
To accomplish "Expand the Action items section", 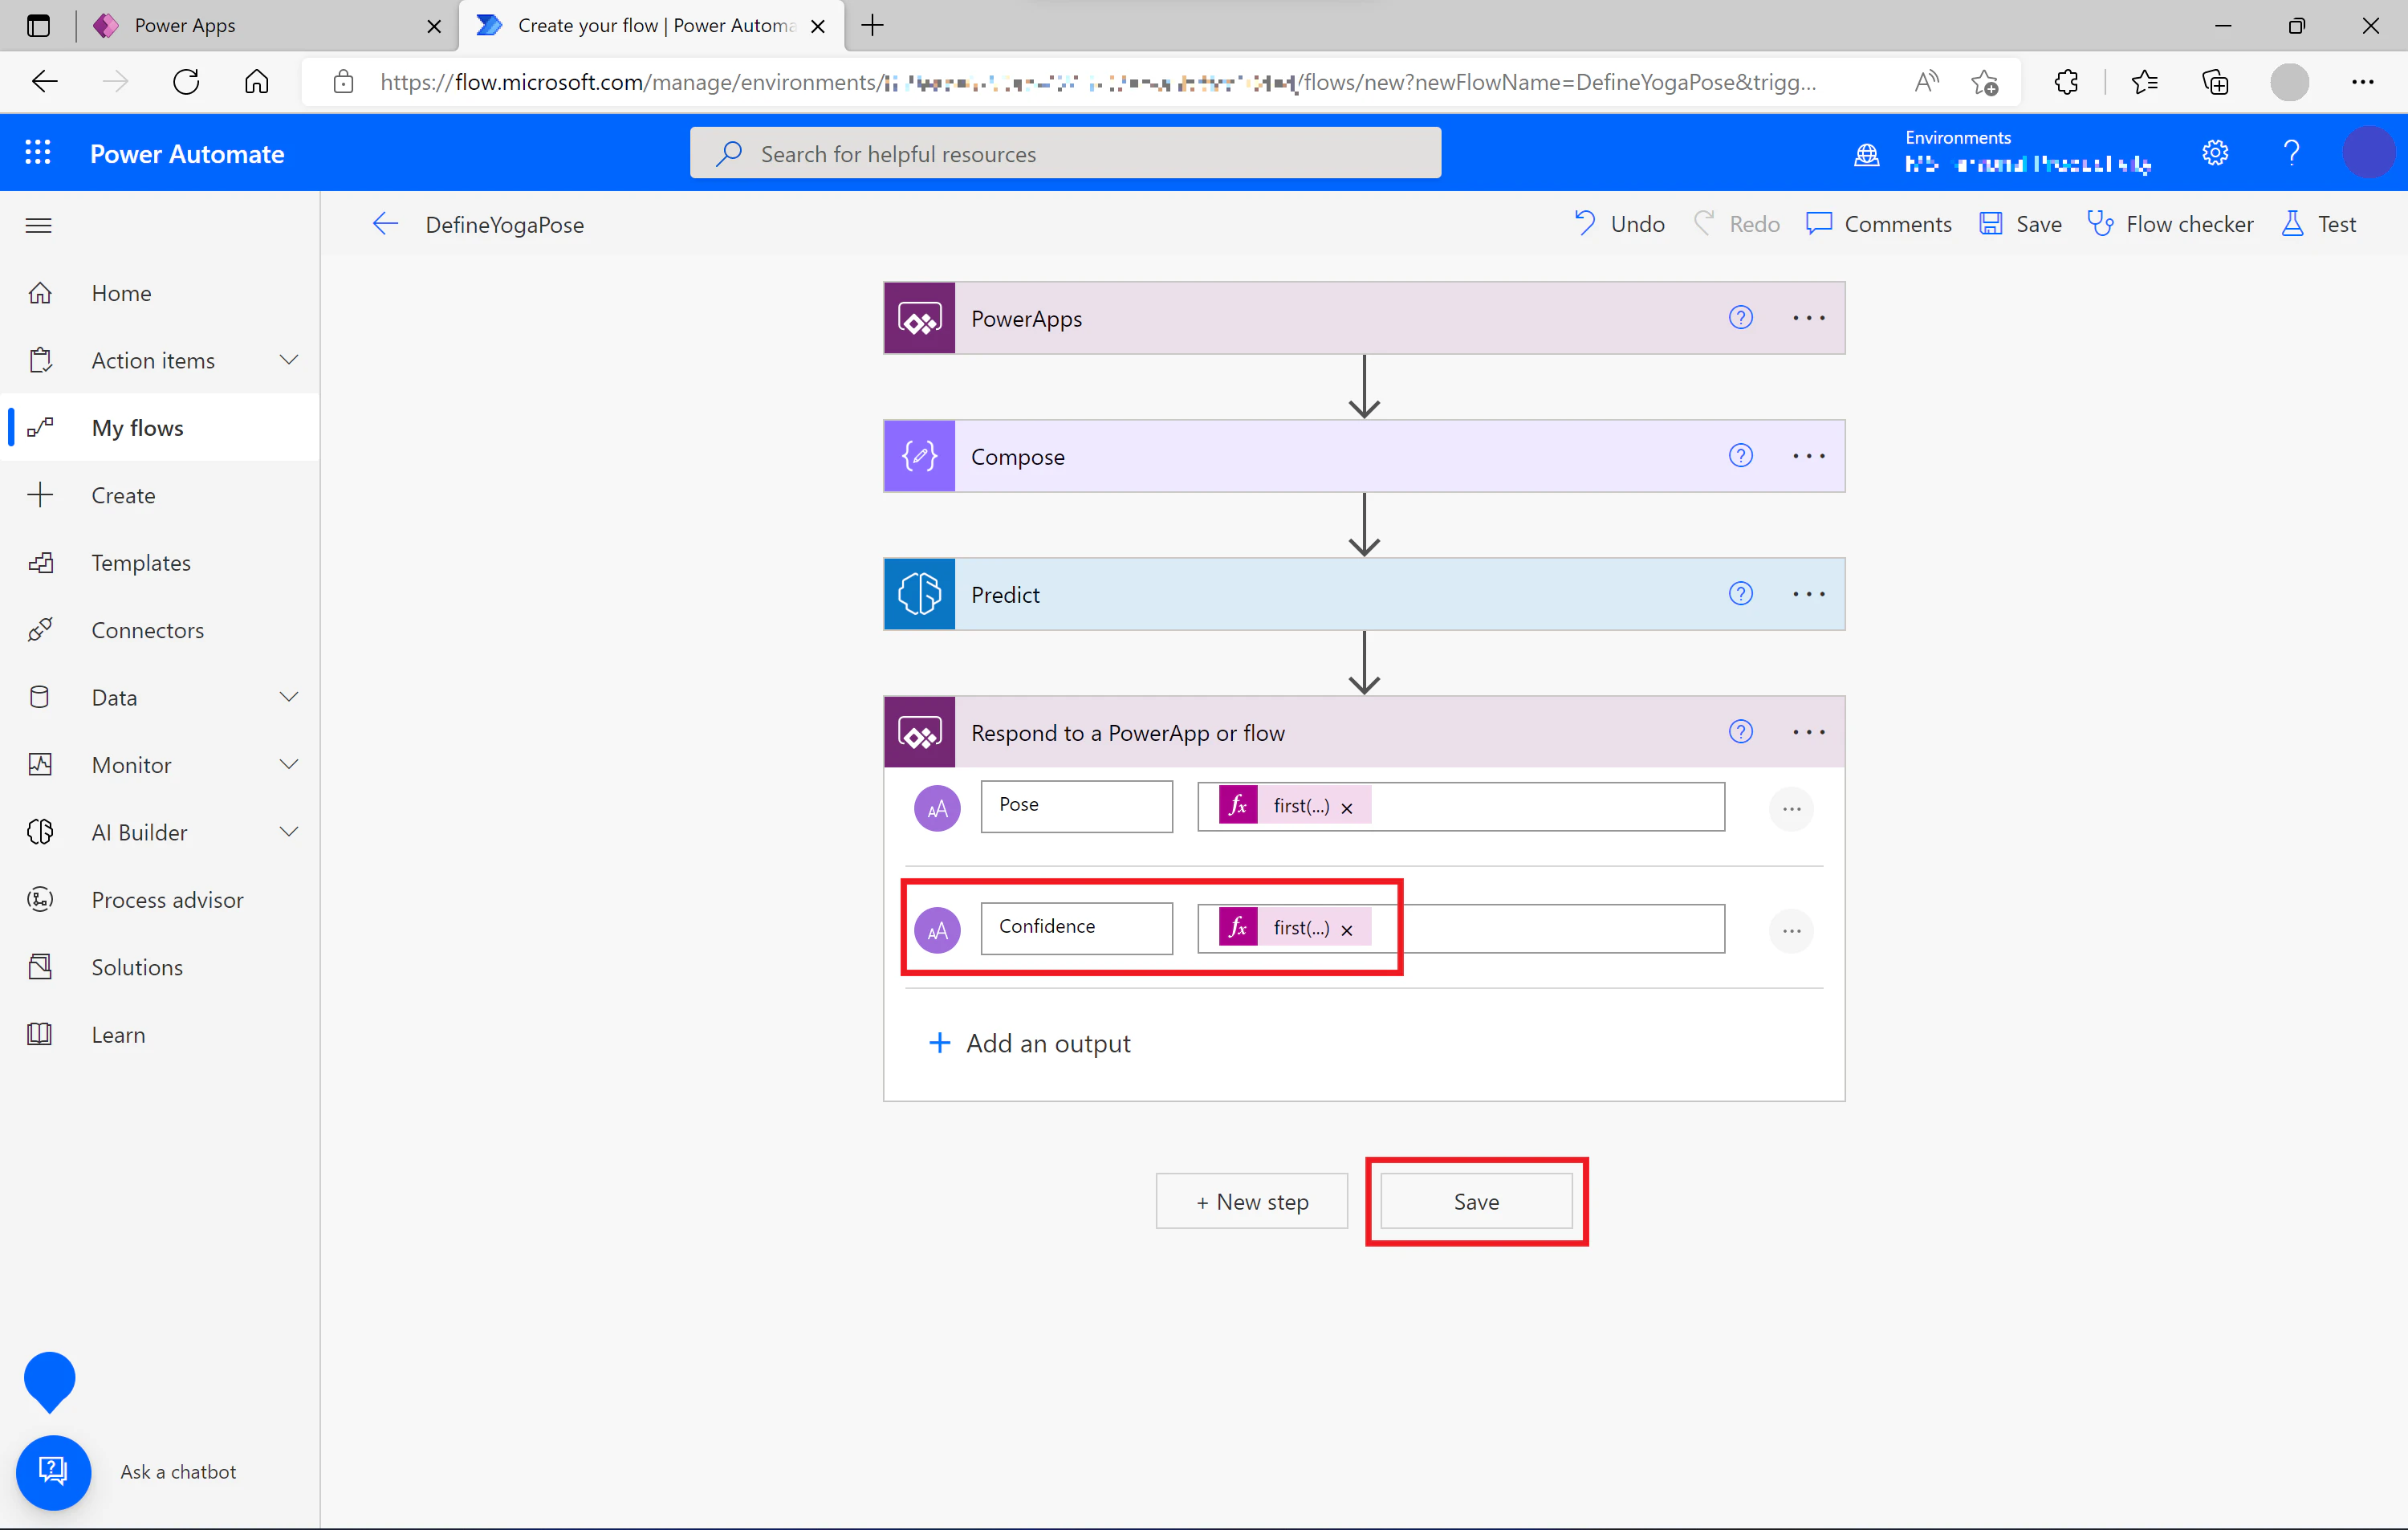I will (x=289, y=360).
